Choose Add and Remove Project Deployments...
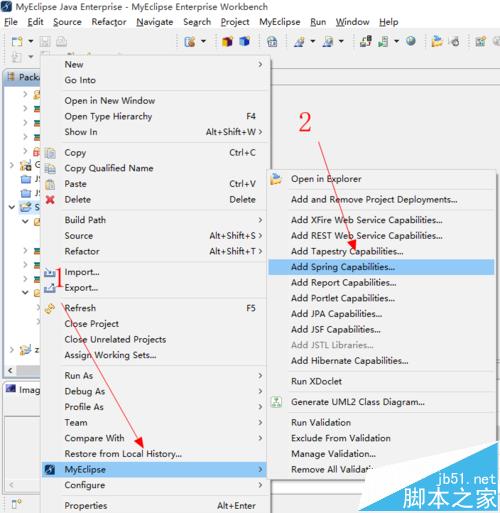This screenshot has height=513, width=500. [381, 200]
